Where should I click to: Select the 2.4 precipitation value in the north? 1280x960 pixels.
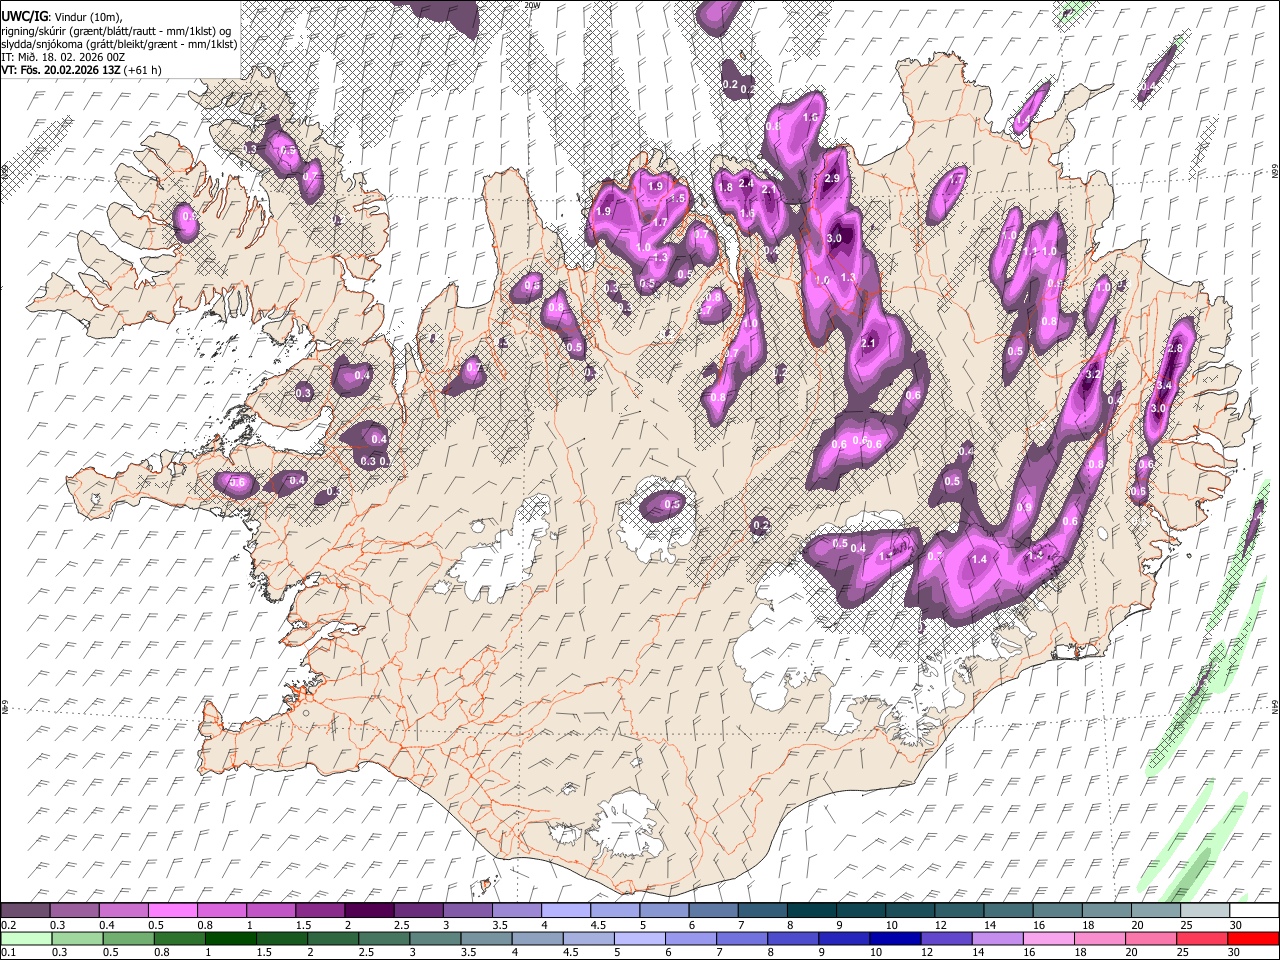746,183
